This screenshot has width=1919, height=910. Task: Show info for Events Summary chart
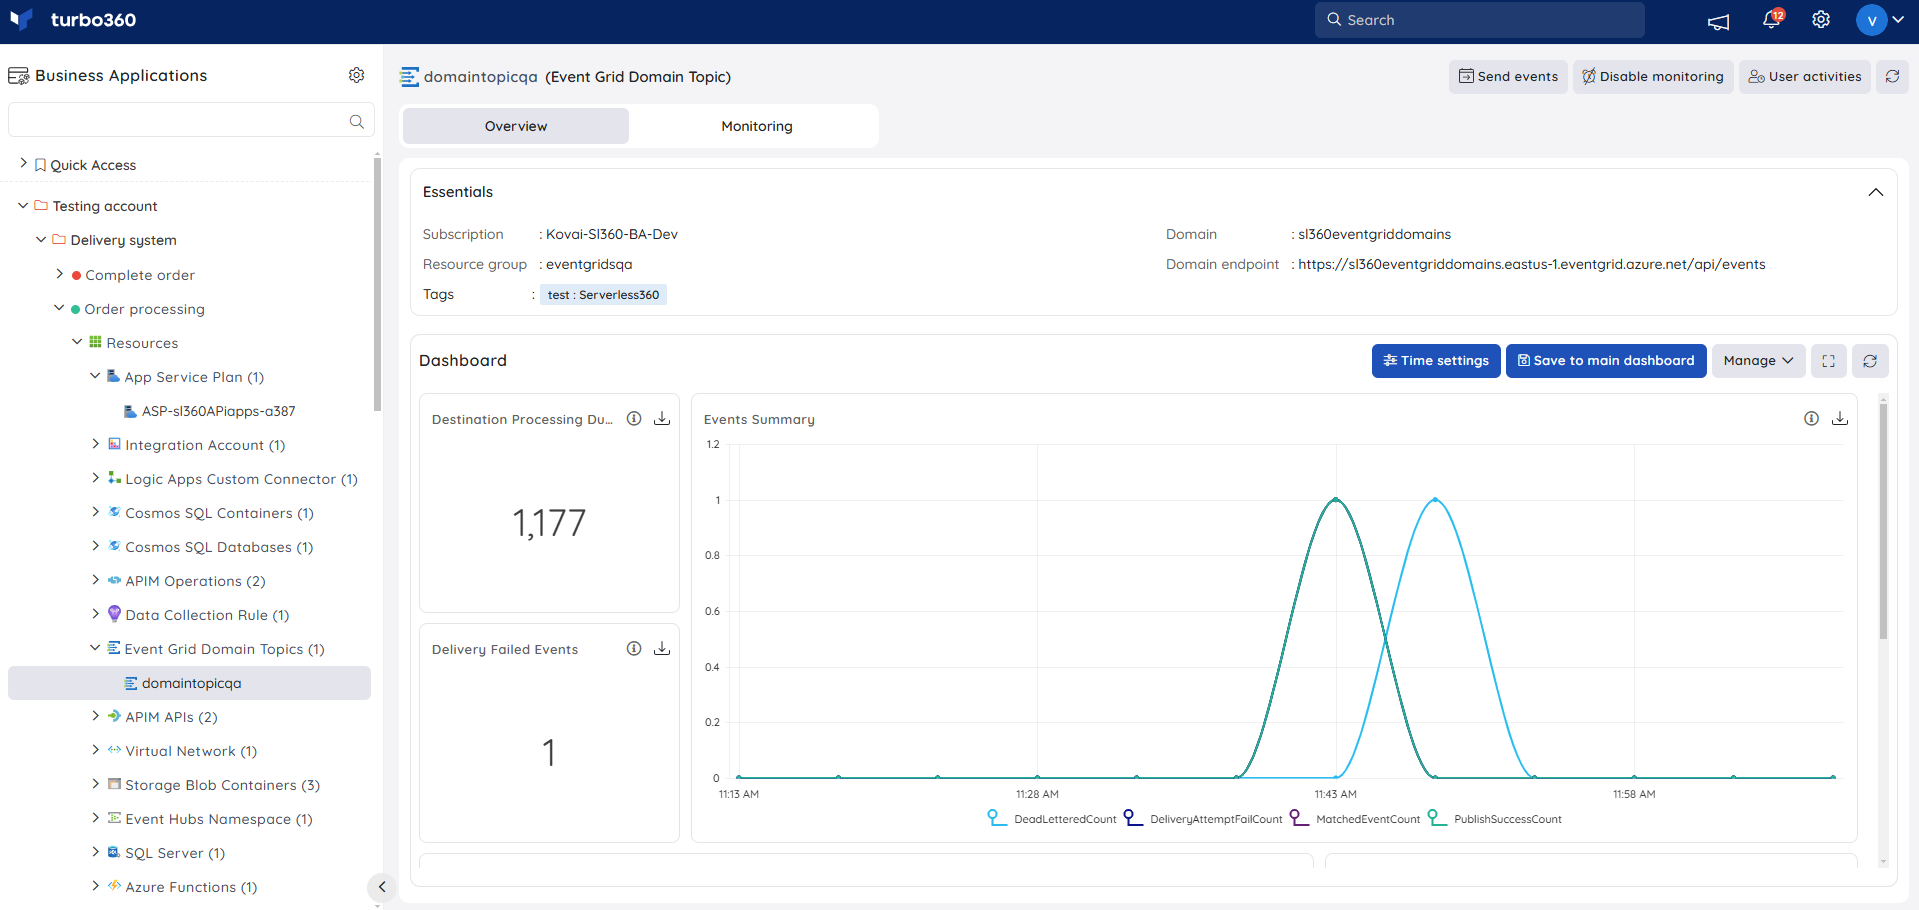[1811, 419]
